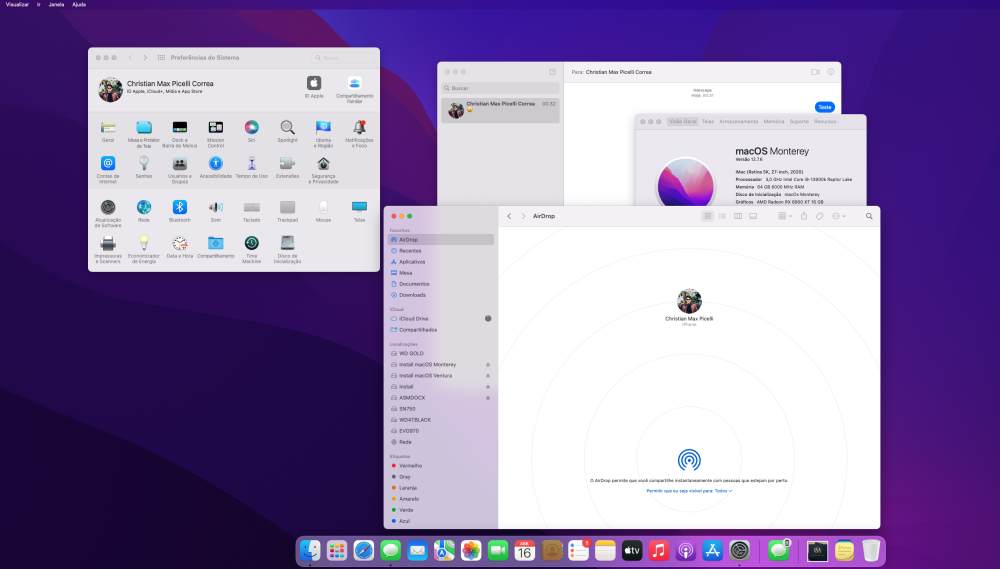The image size is (1000, 569).
Task: Switch to Suporte tab
Action: [x=798, y=121]
